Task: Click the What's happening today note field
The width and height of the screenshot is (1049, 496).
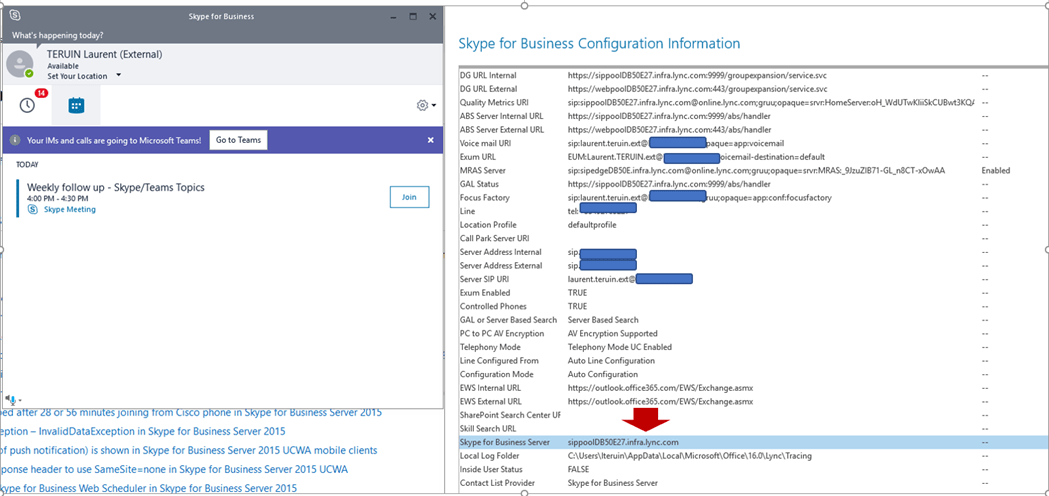Action: 60,35
